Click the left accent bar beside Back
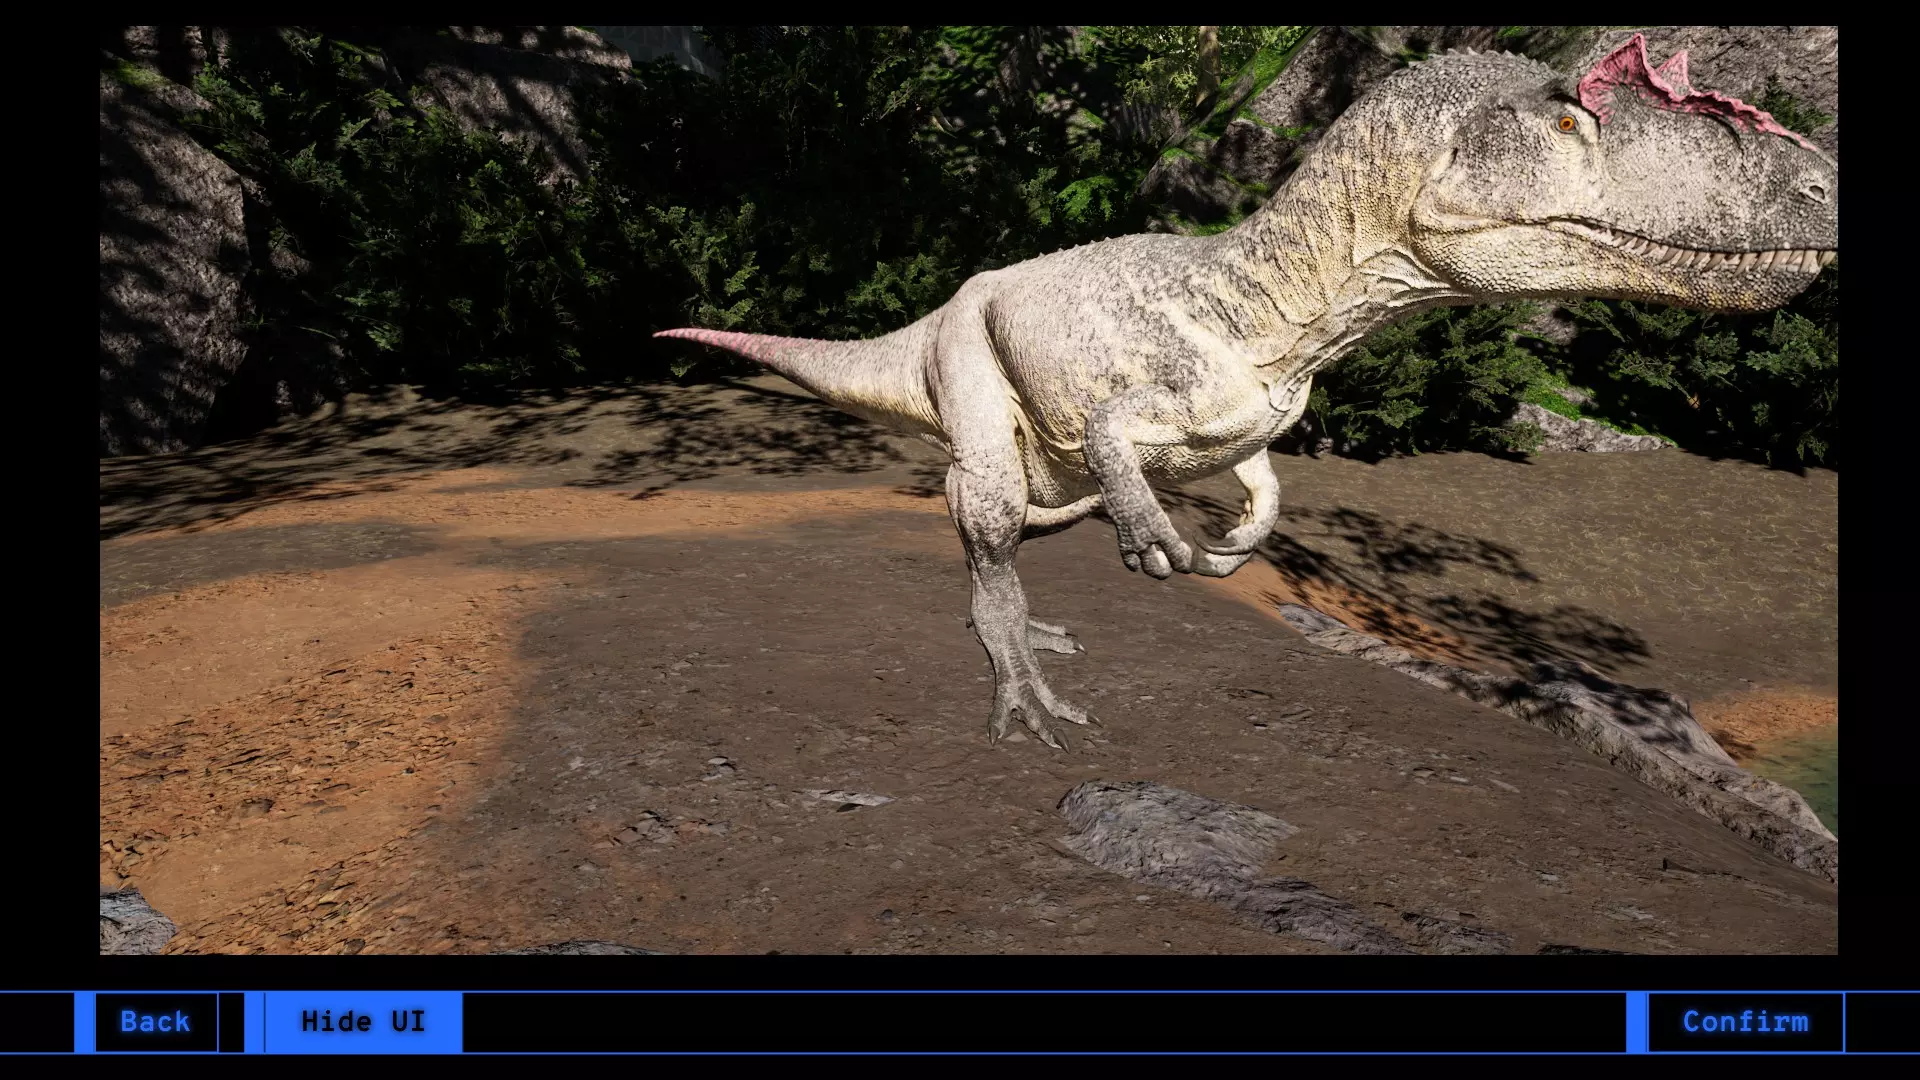This screenshot has height=1080, width=1920. click(84, 1022)
